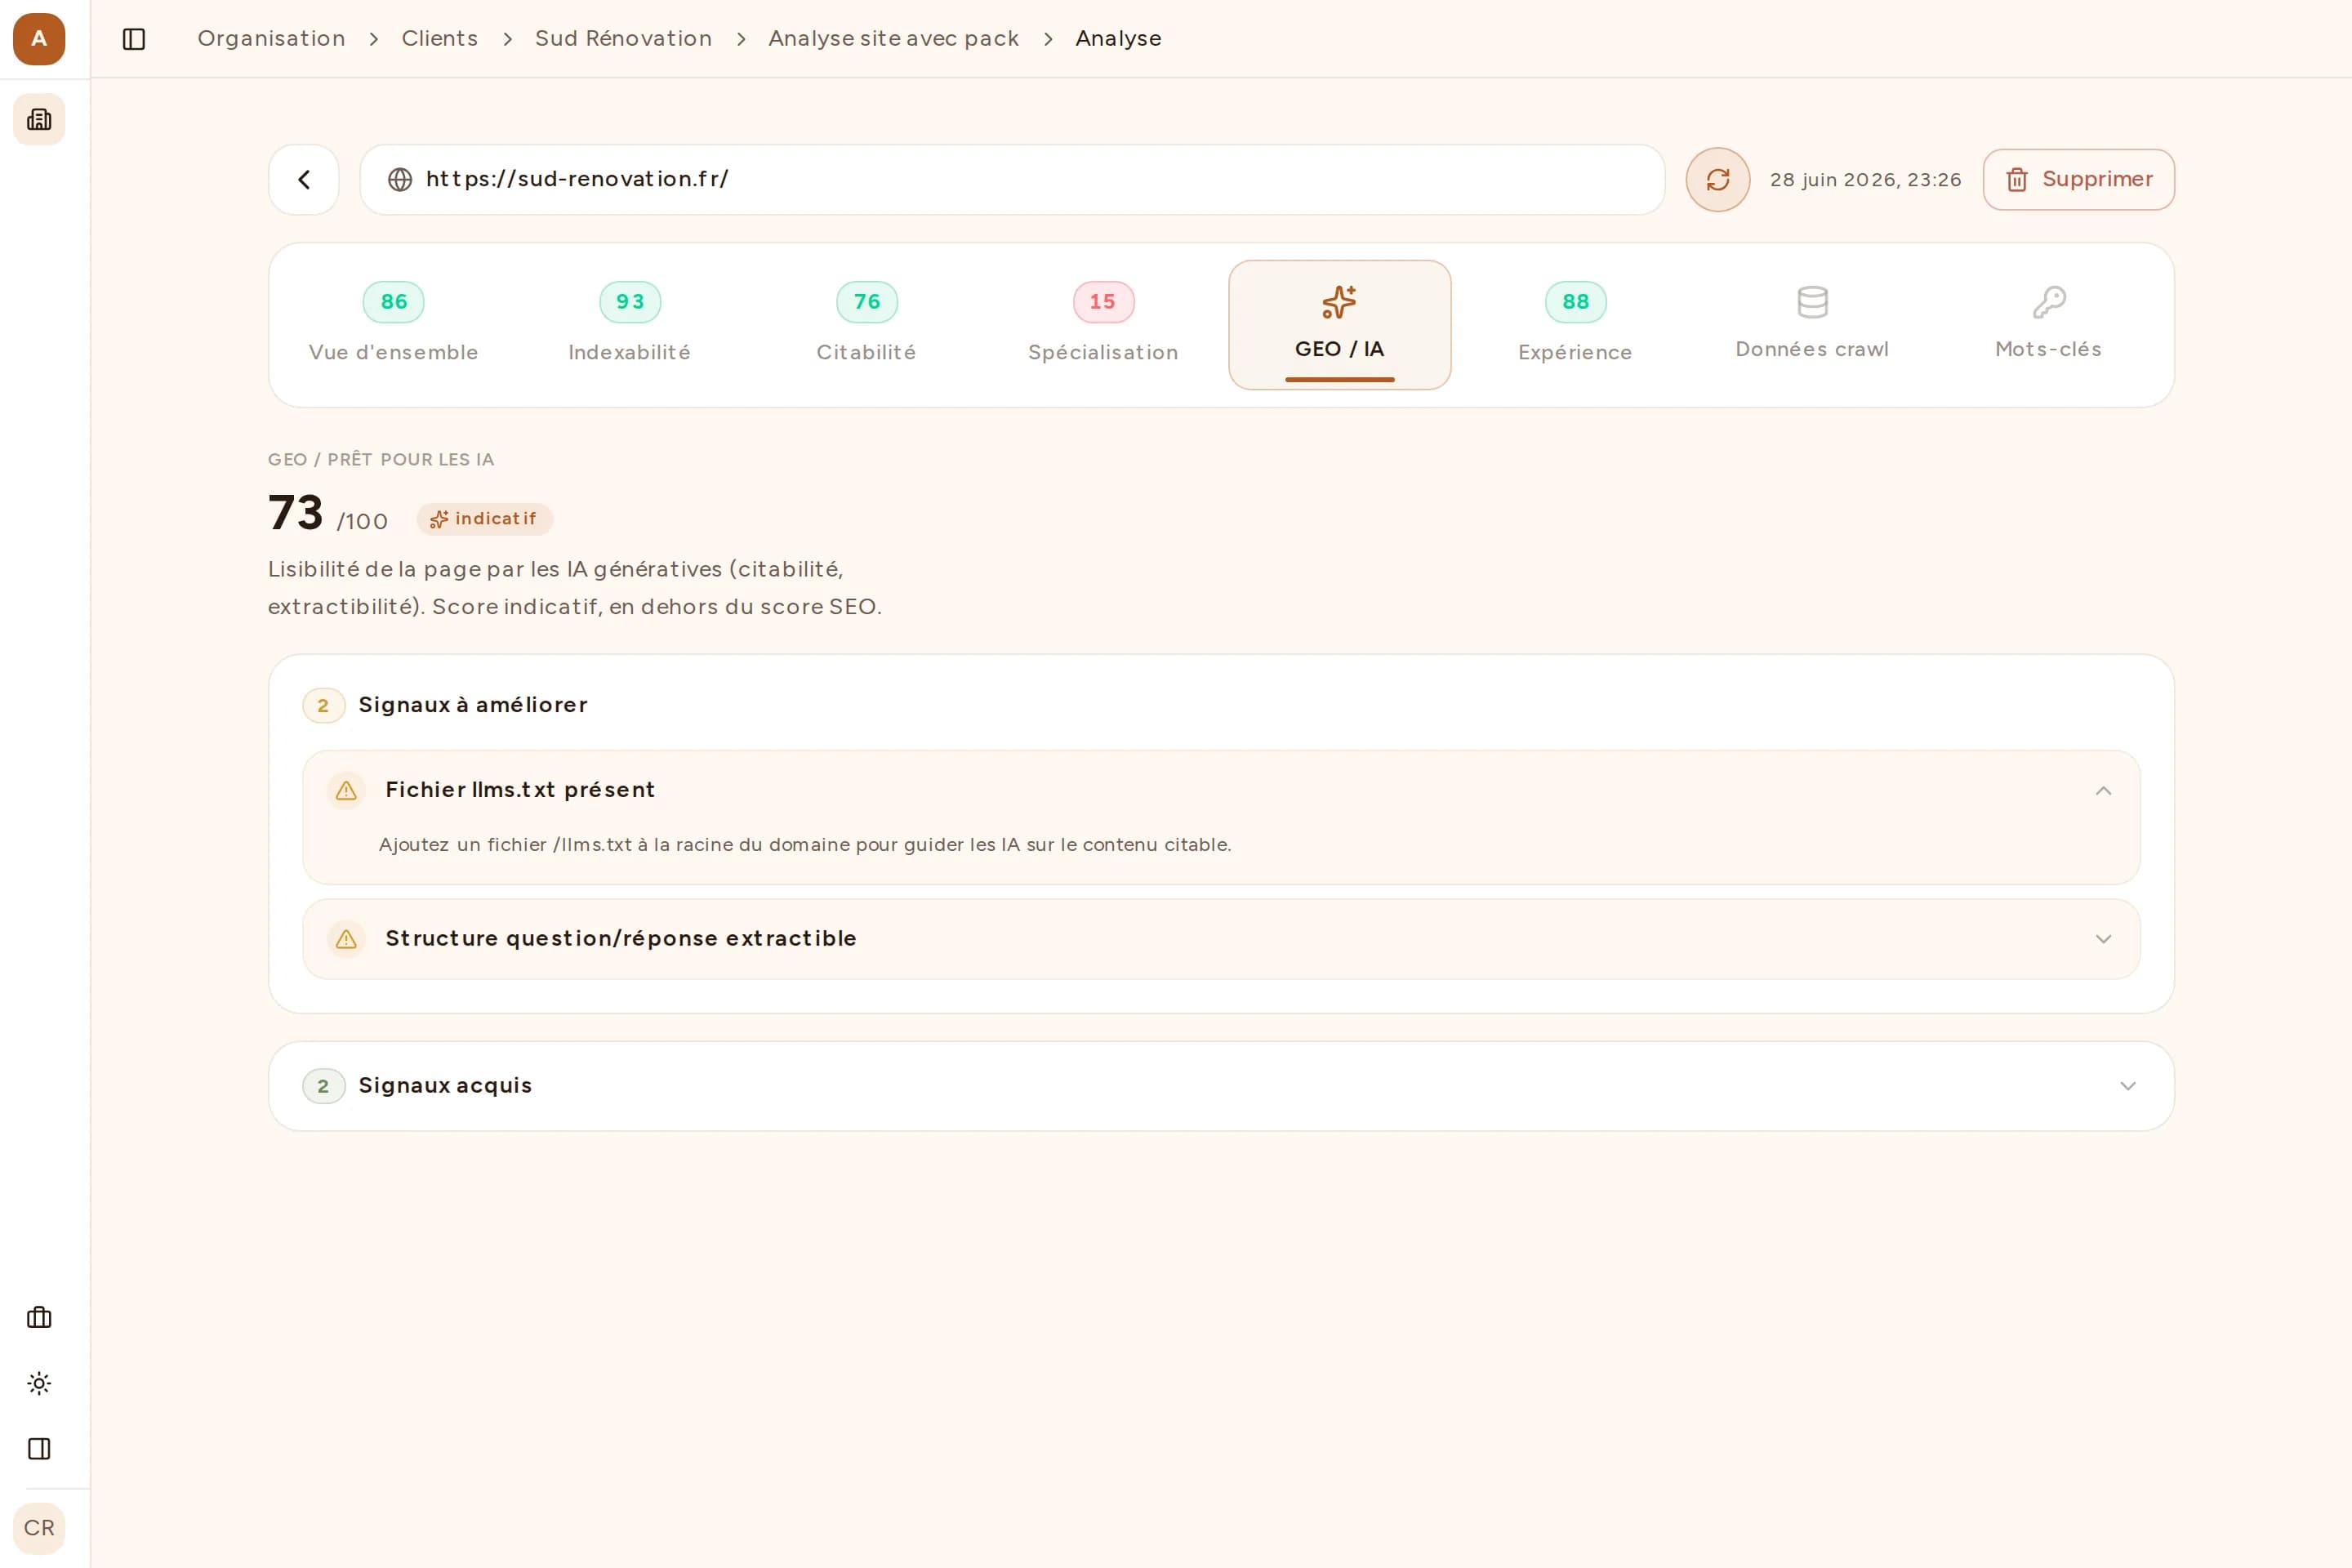2352x1568 pixels.
Task: Open the Mots-clés tab
Action: (x=2049, y=325)
